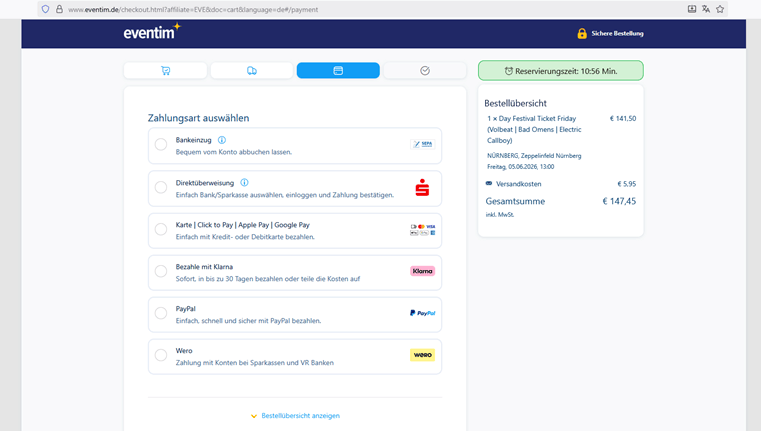The image size is (761, 431).
Task: Expand Bestellübersicht anzeigen
Action: click(x=300, y=415)
